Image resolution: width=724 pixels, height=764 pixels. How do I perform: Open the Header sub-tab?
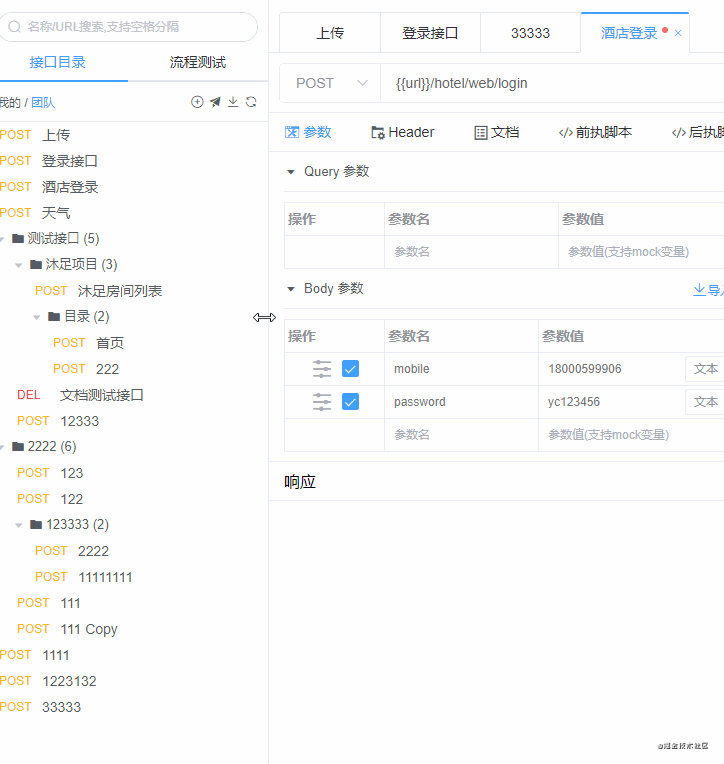coord(402,132)
